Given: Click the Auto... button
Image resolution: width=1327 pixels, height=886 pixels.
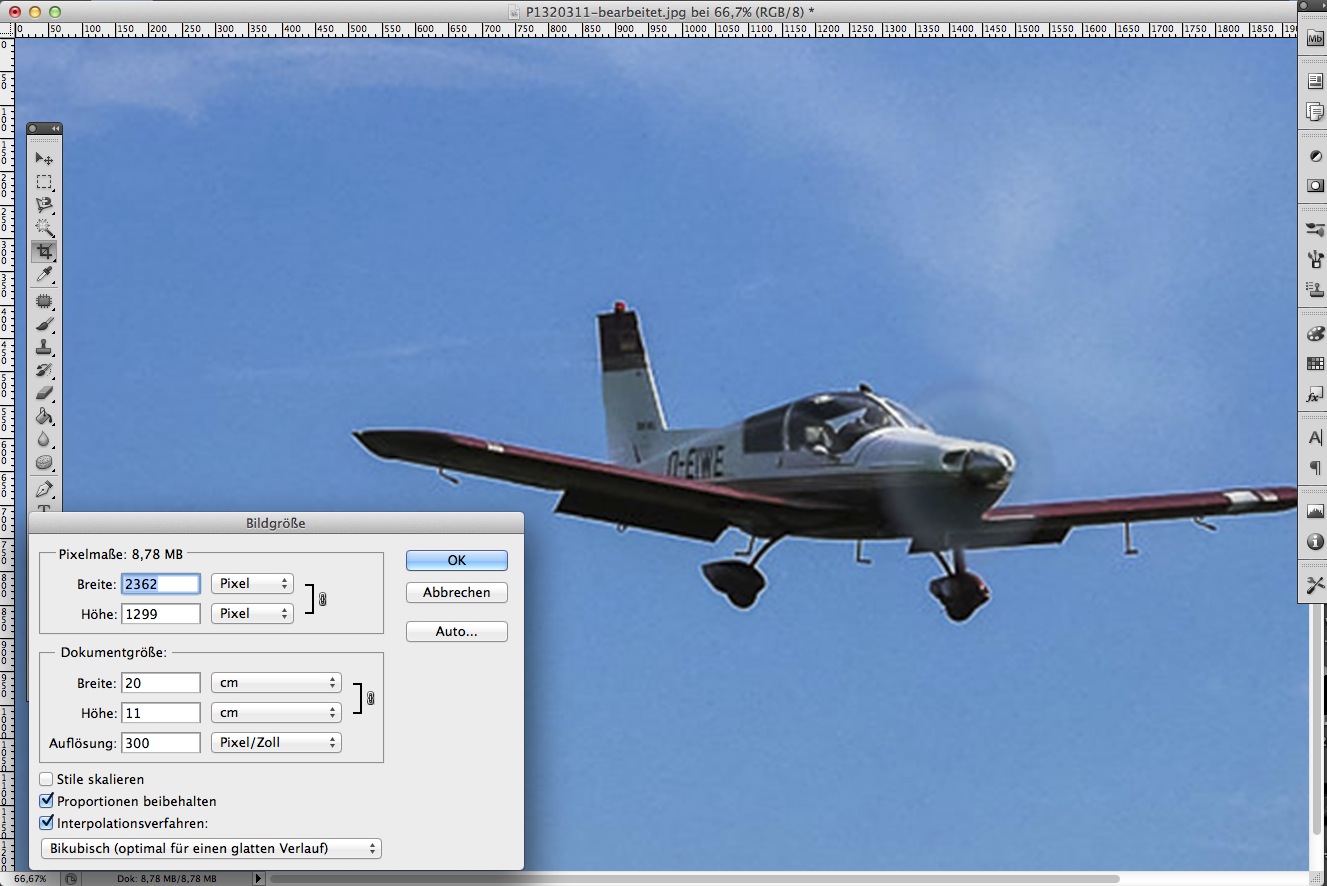Looking at the screenshot, I should (x=456, y=631).
